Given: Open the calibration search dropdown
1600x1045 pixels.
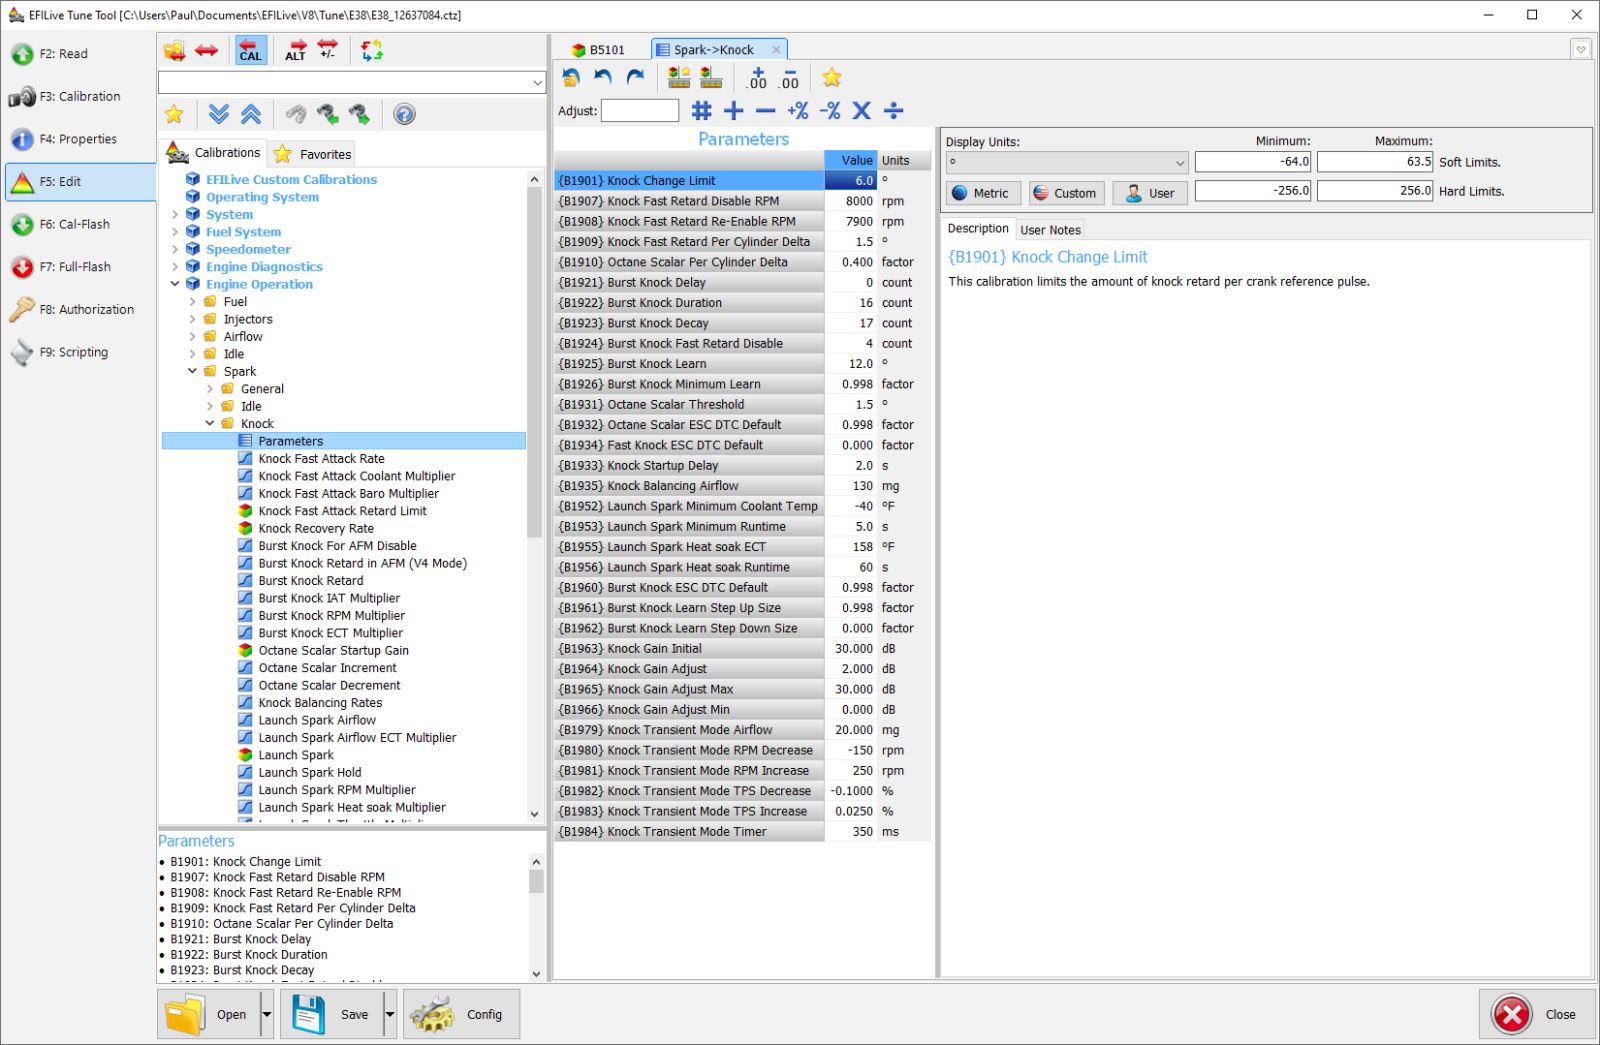Looking at the screenshot, I should tap(537, 83).
